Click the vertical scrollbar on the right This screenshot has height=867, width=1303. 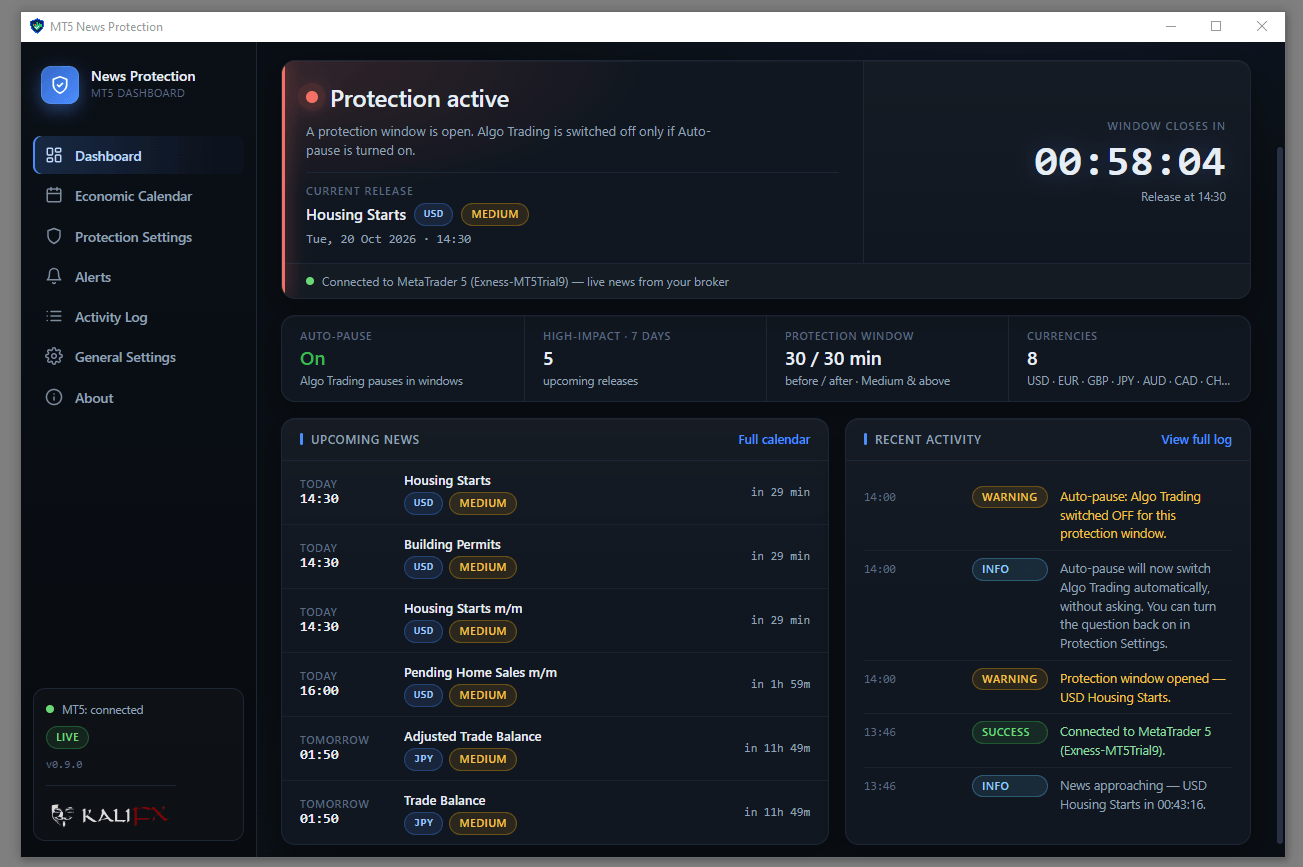pos(1281,495)
